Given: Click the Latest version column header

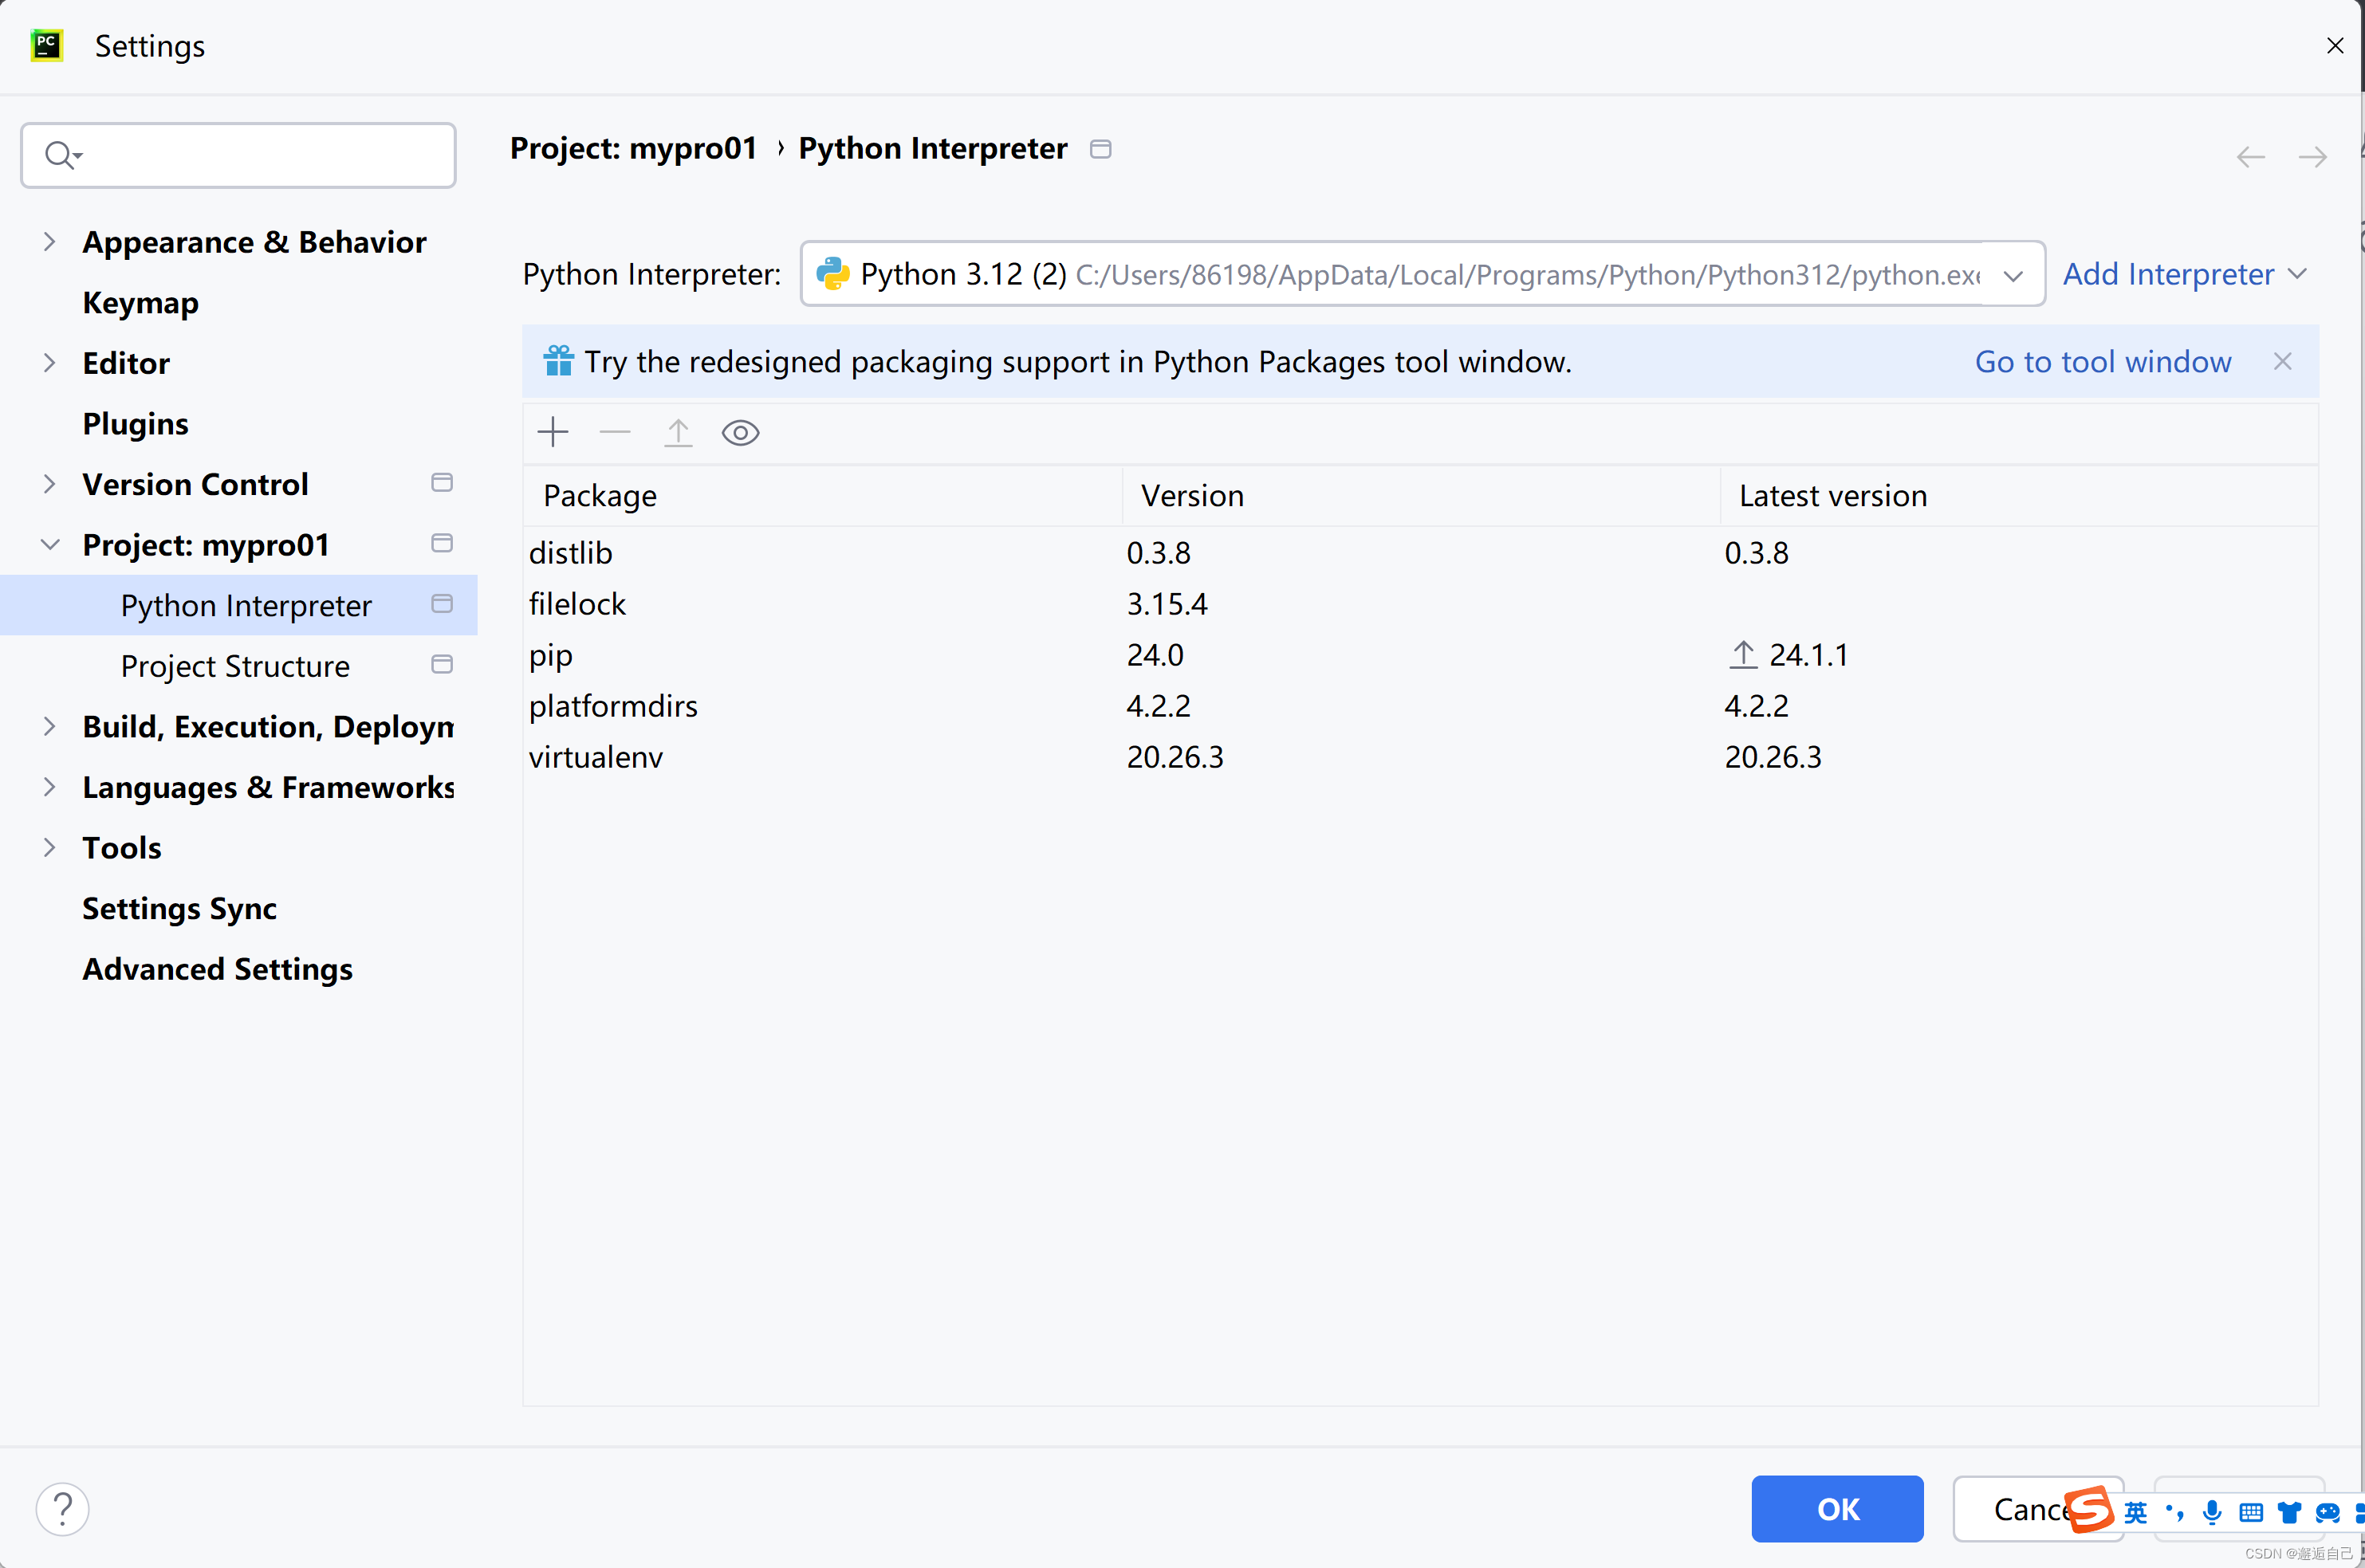Looking at the screenshot, I should 2019,495.
